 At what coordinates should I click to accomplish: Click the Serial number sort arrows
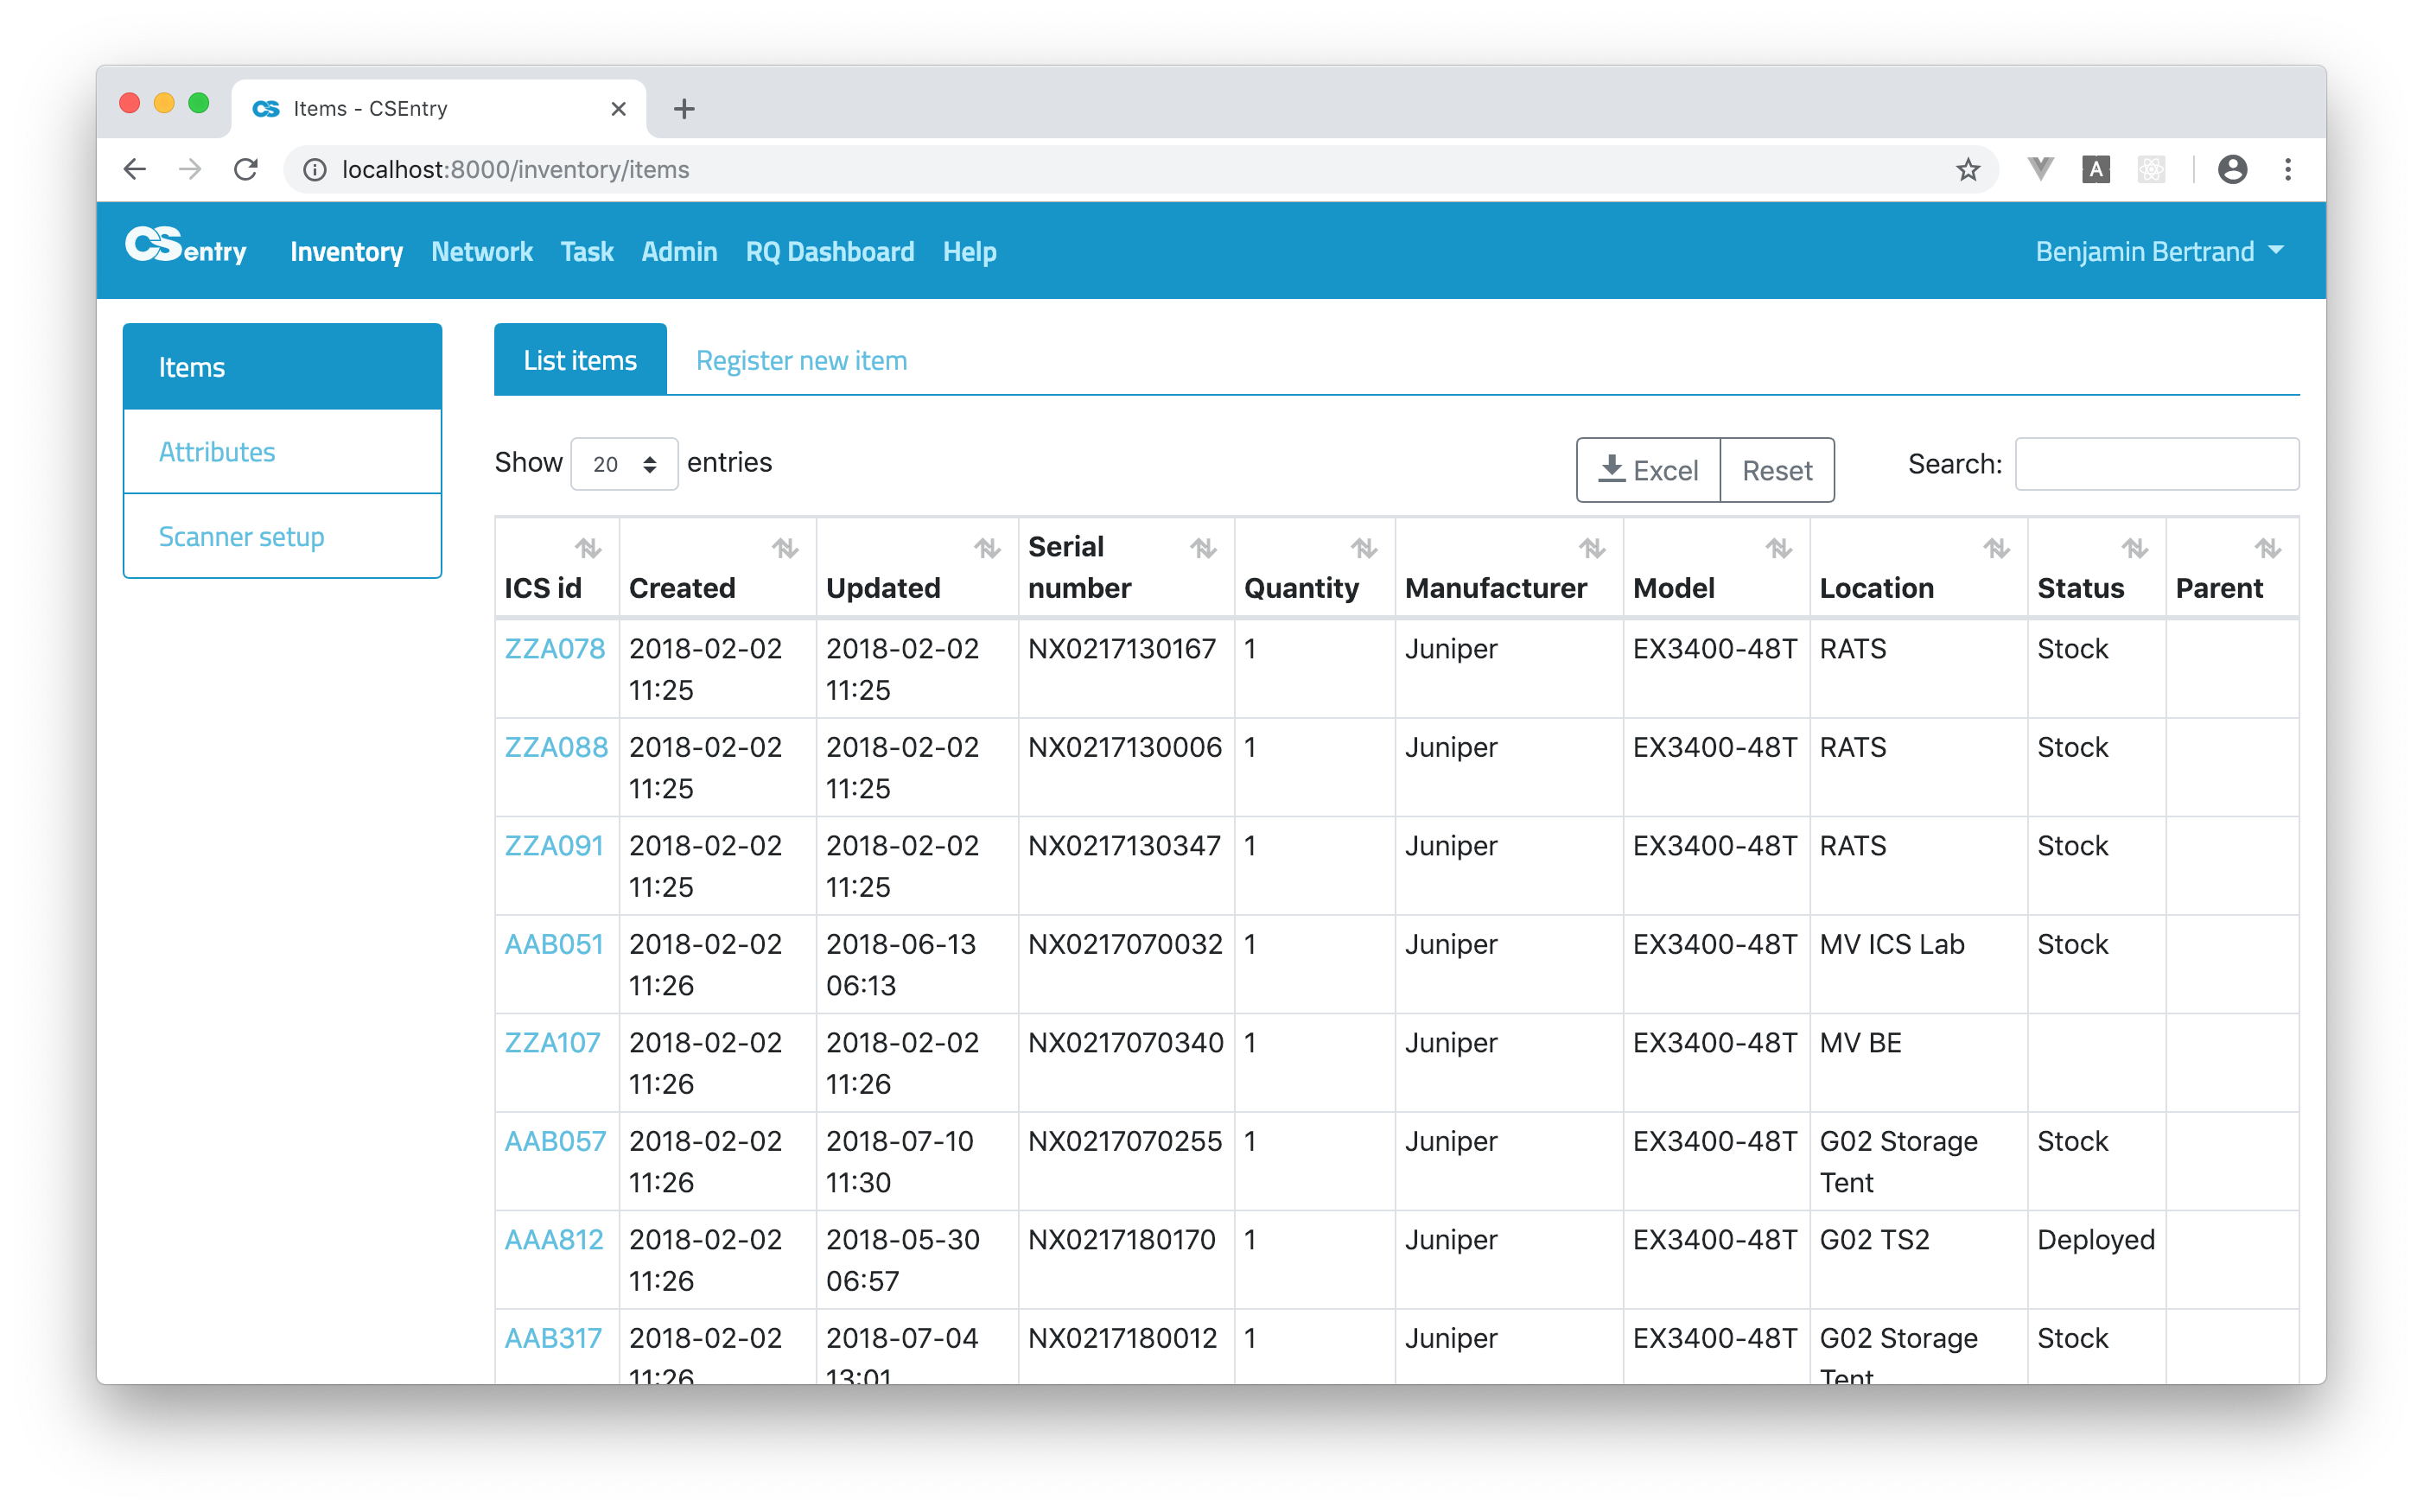point(1202,548)
